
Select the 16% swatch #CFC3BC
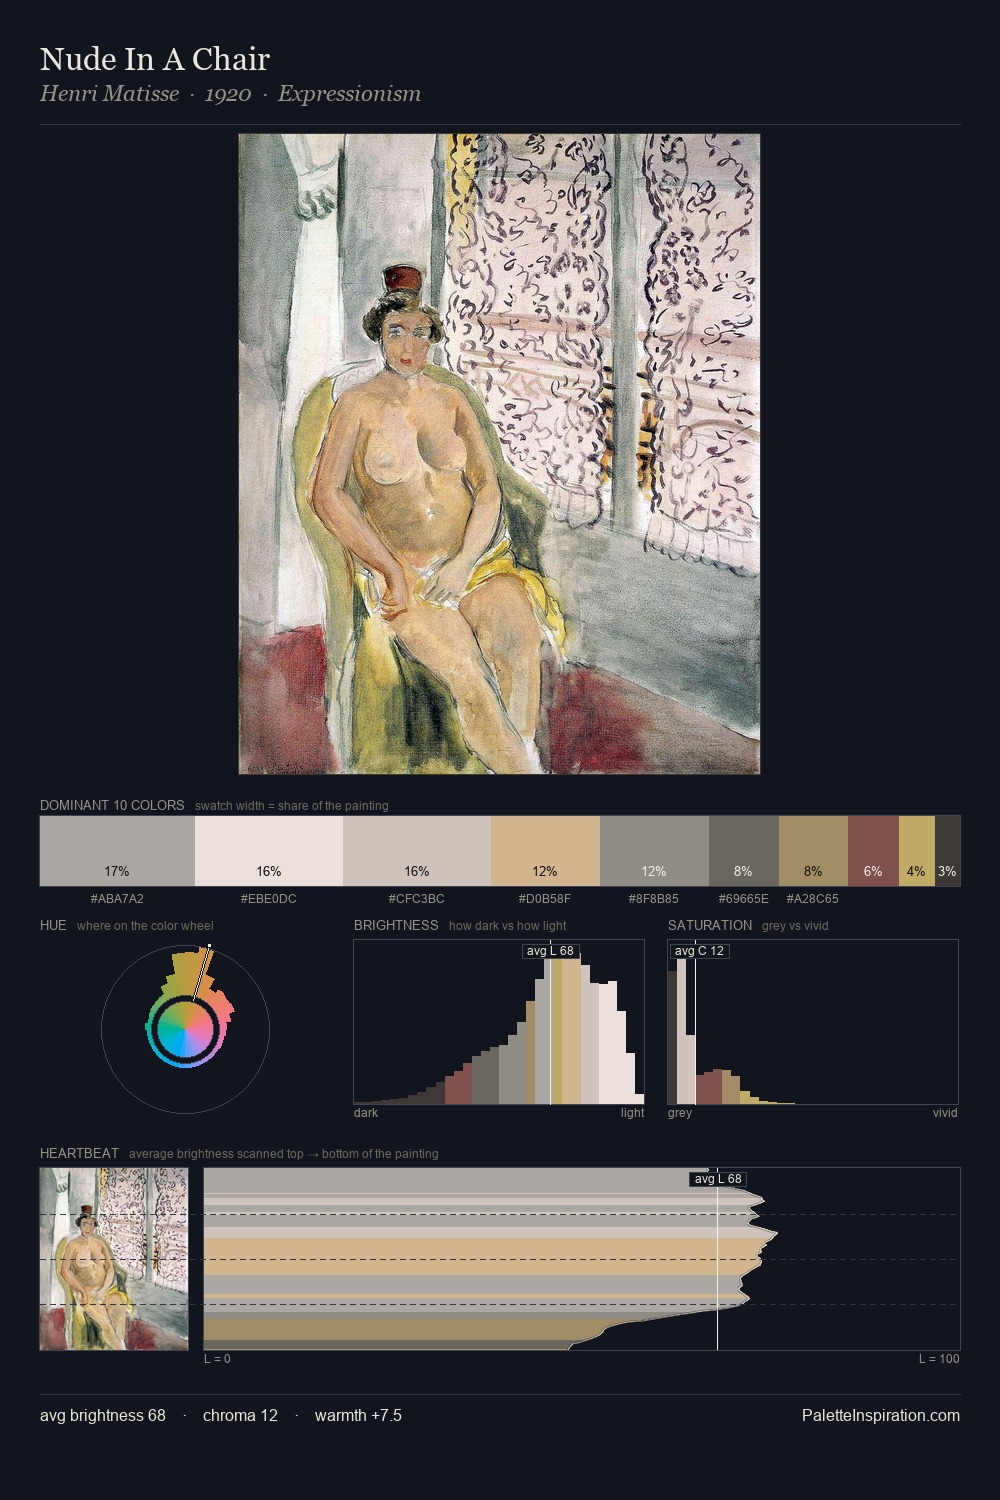[417, 851]
